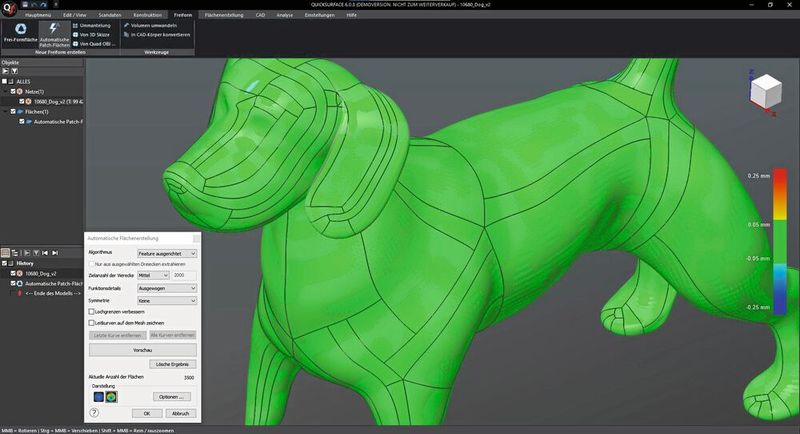Click the Optionen ... button

(172, 397)
